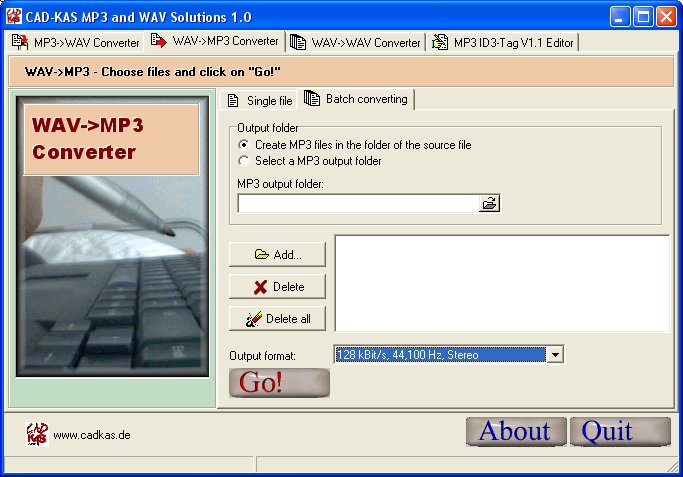
Task: Select the Batch converting tab
Action: [356, 99]
